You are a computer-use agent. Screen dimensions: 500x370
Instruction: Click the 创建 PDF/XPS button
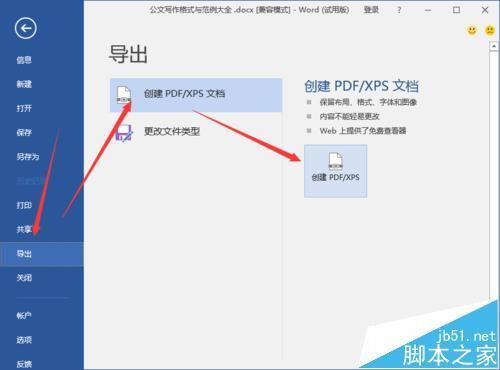click(x=336, y=171)
